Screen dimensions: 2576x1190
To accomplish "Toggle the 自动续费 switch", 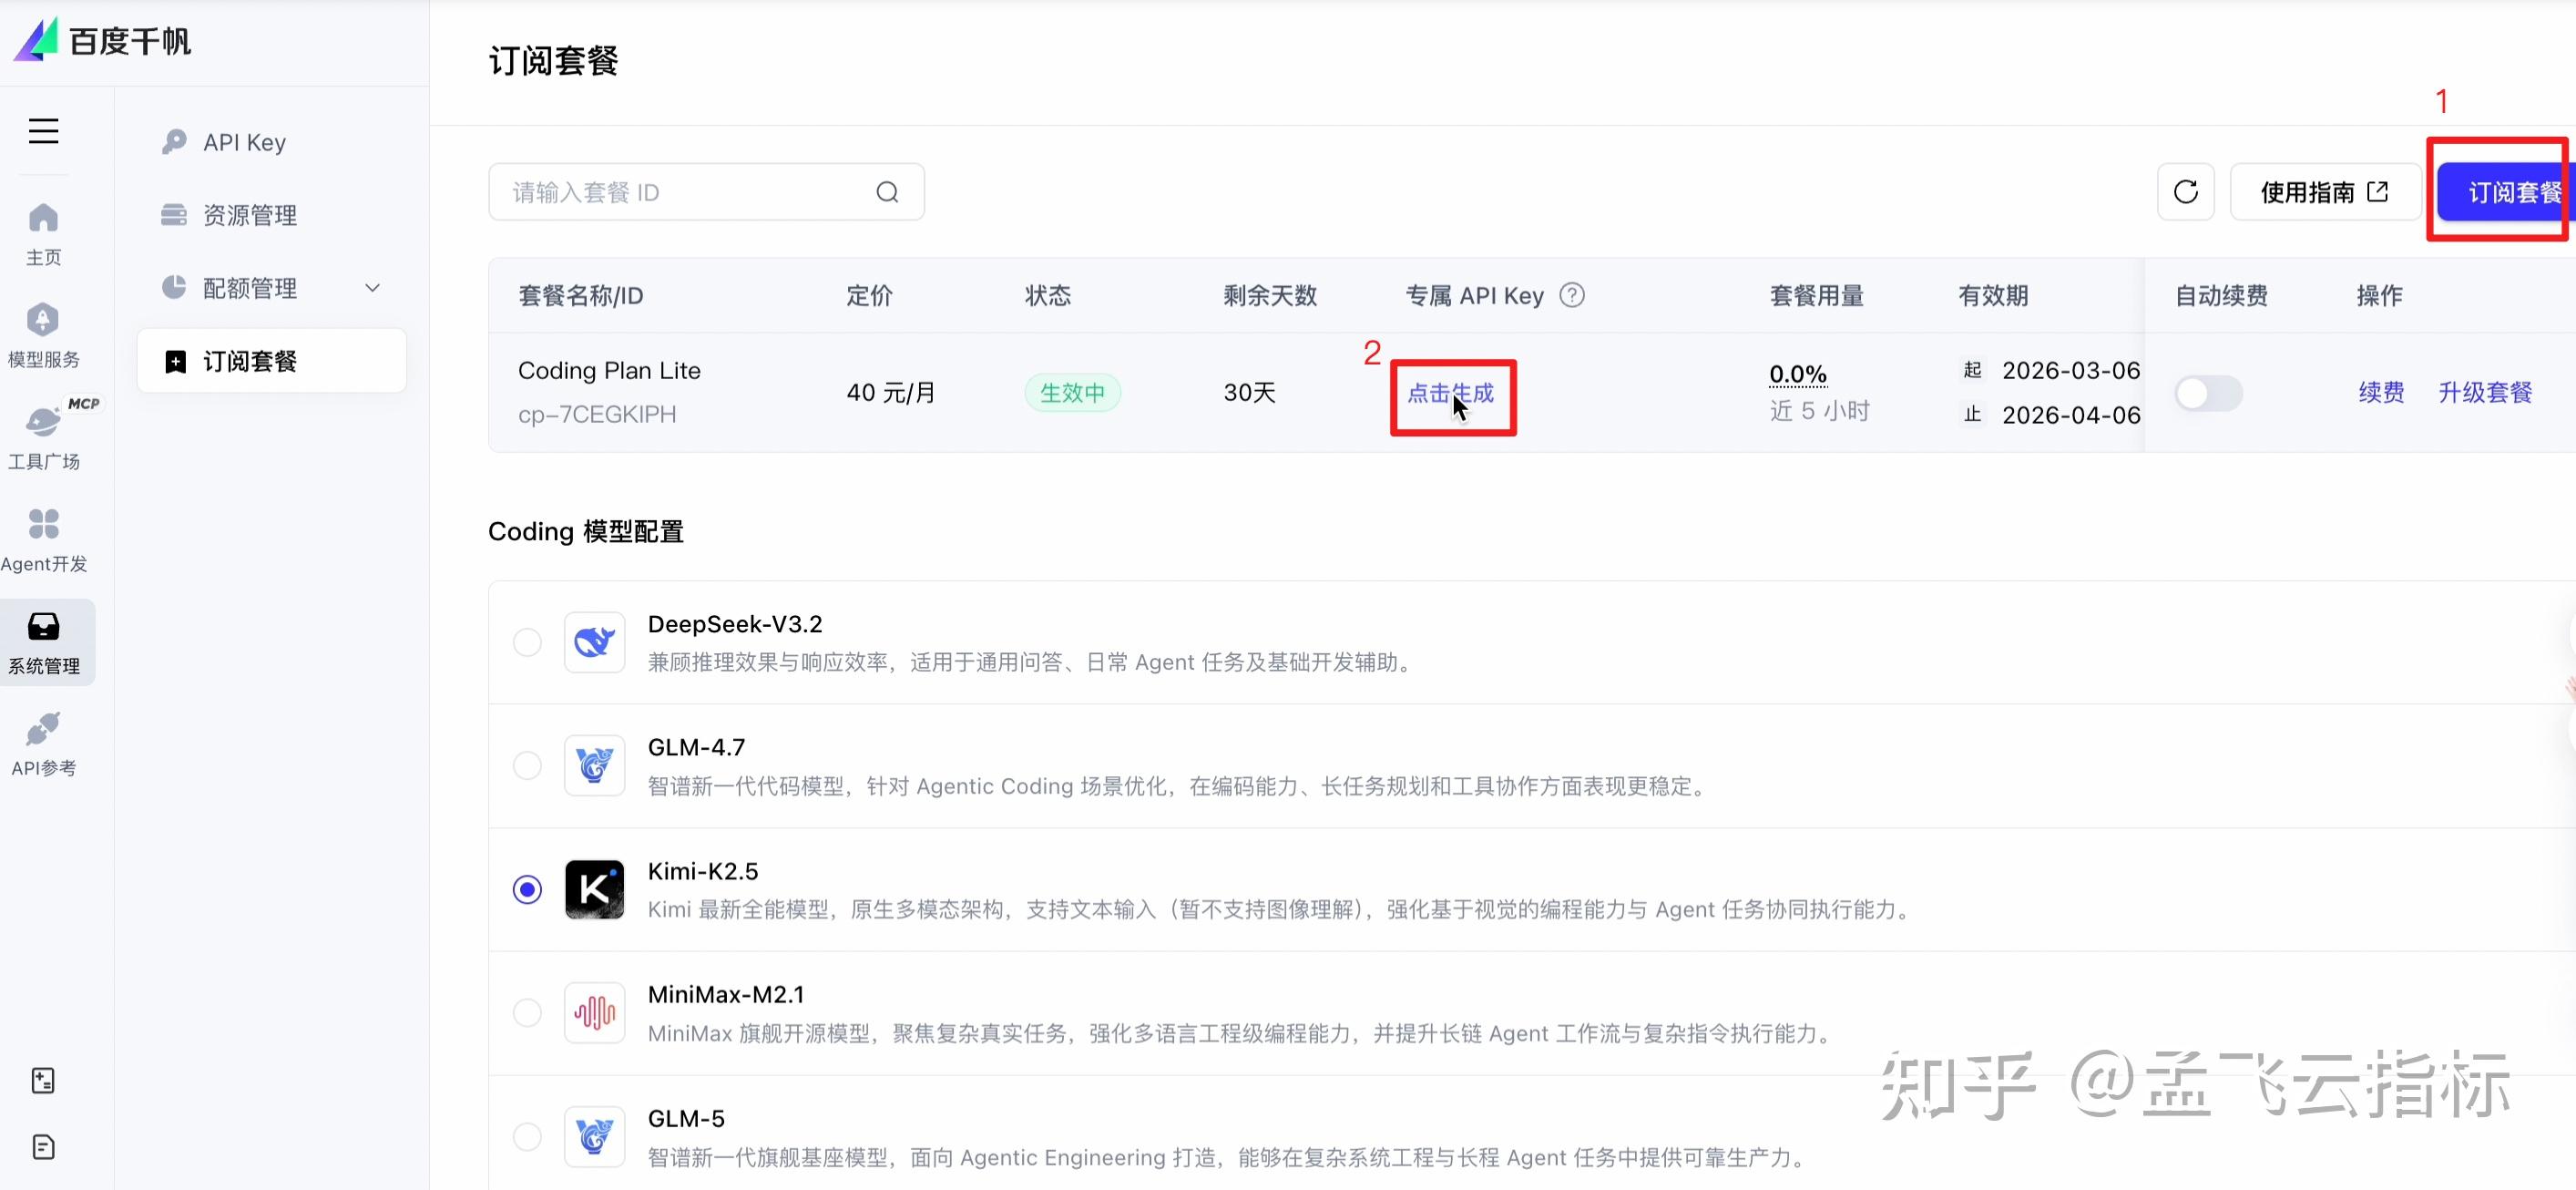I will pos(2208,393).
